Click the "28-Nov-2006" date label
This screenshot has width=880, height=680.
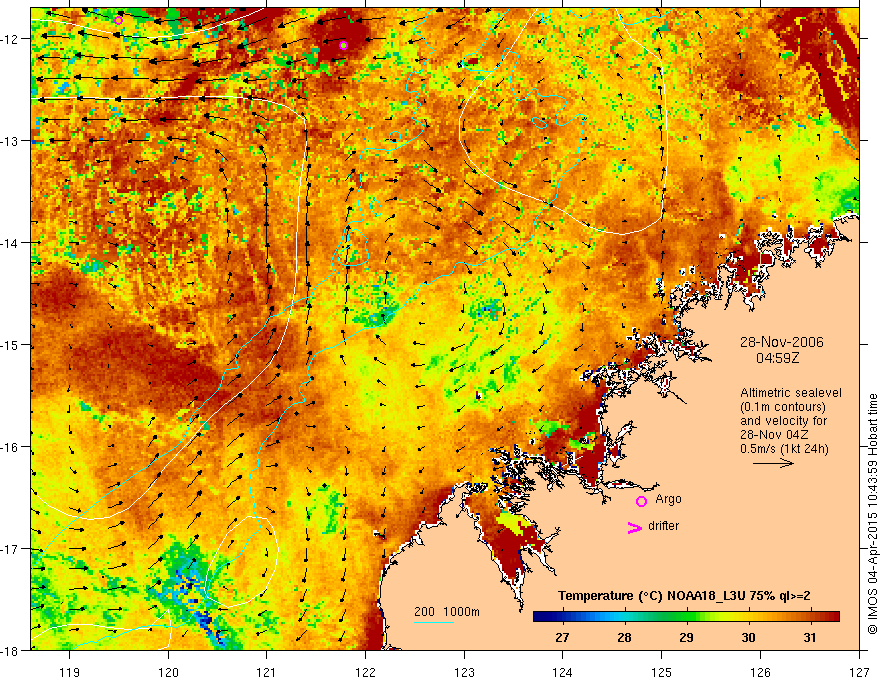tap(781, 342)
